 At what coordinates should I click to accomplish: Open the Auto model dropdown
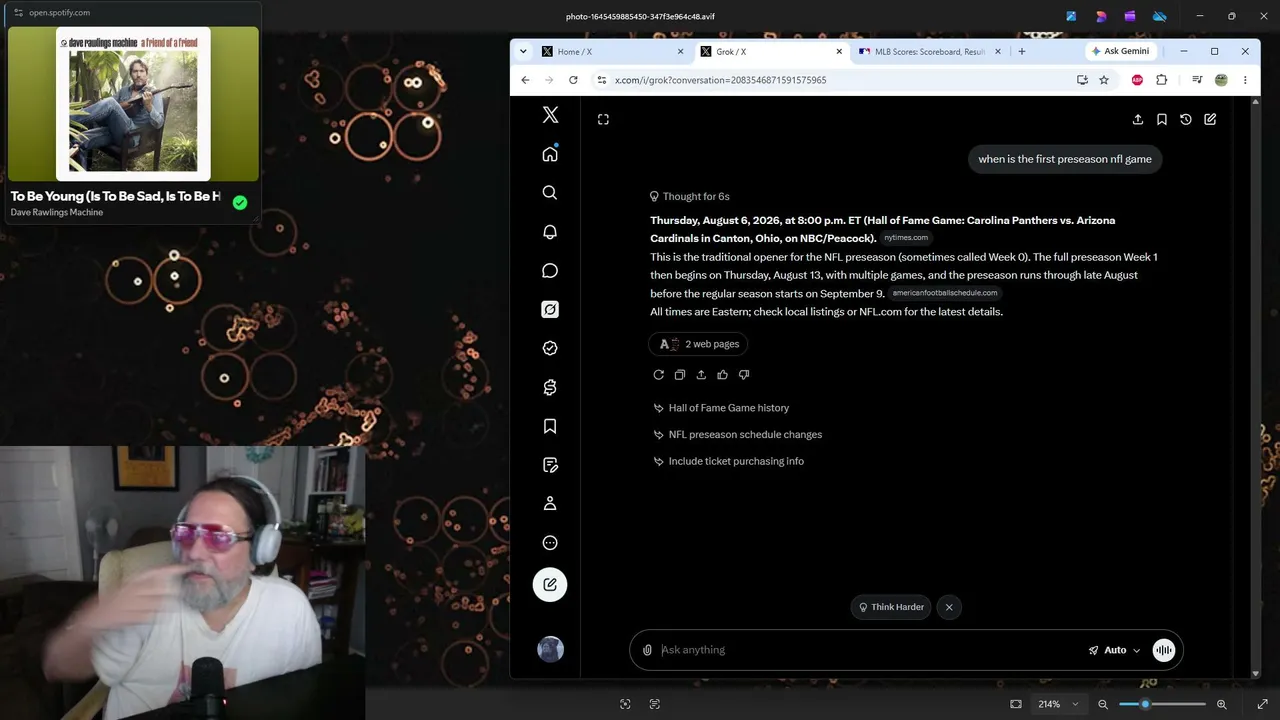pyautogui.click(x=1114, y=650)
